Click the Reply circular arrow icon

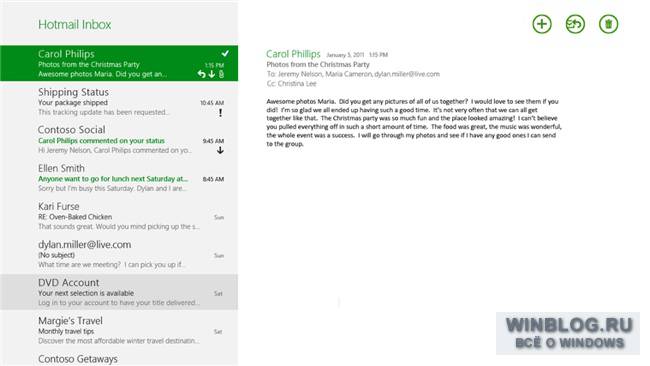(x=575, y=24)
